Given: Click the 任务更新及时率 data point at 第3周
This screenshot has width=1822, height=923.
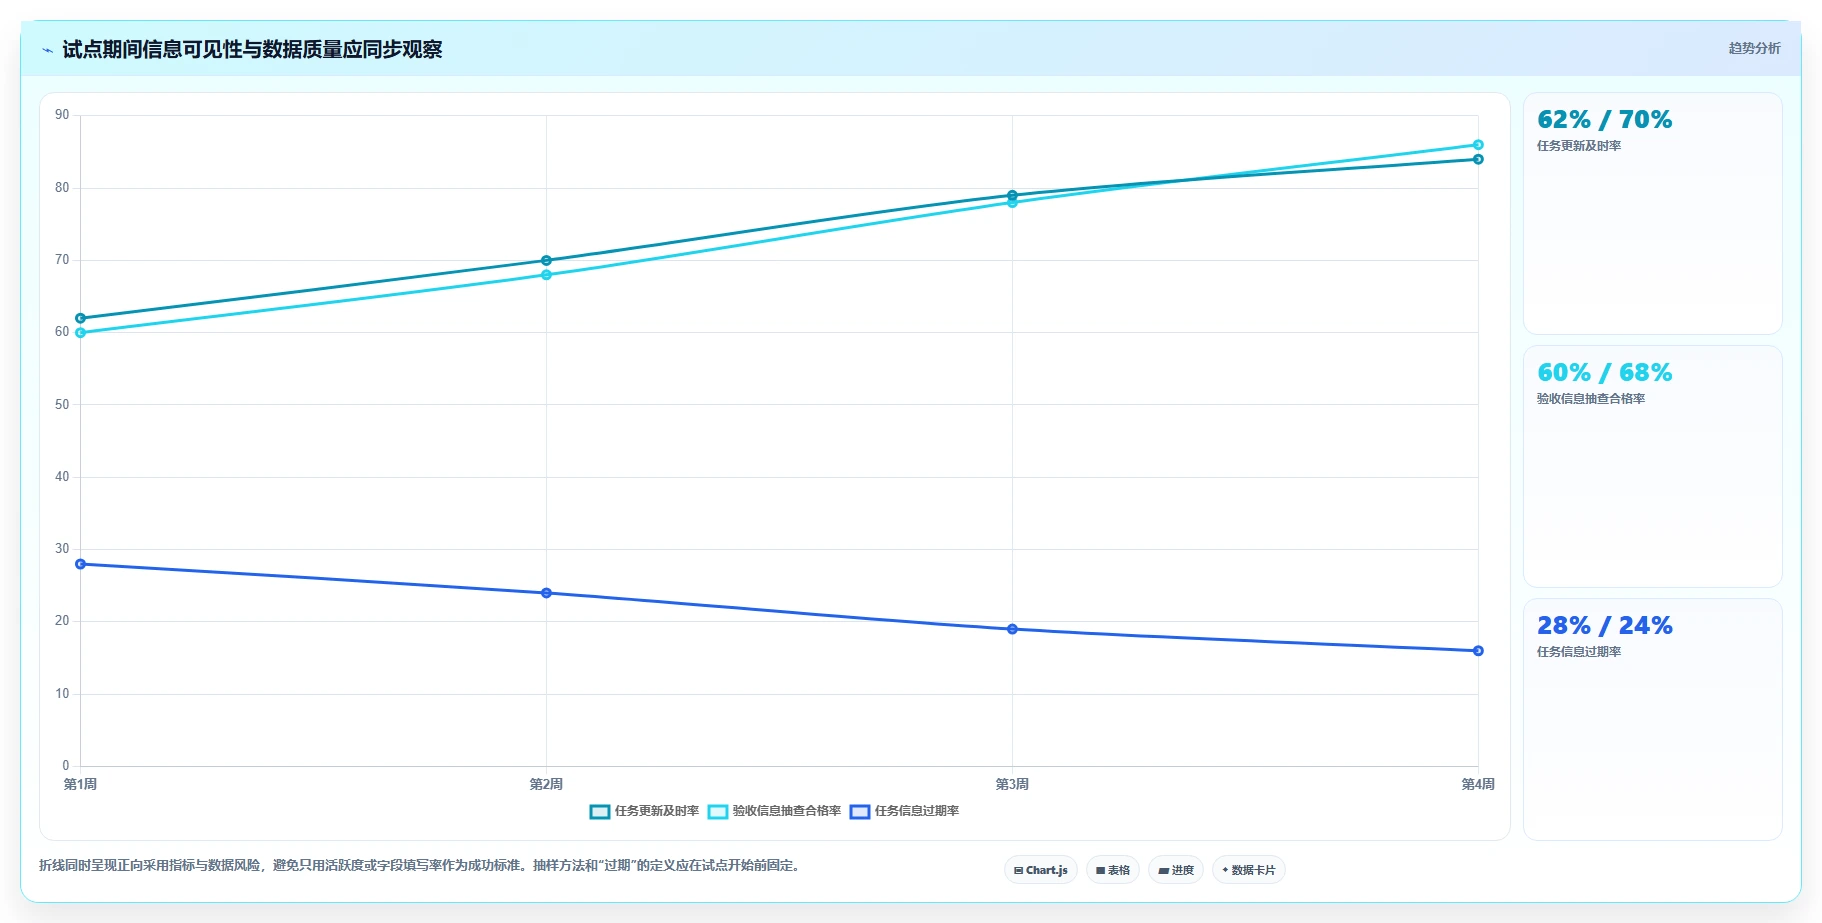Looking at the screenshot, I should point(1012,196).
